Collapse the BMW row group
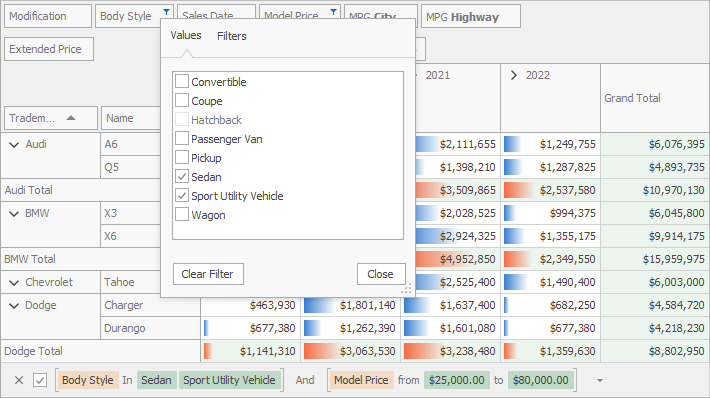 [14, 214]
